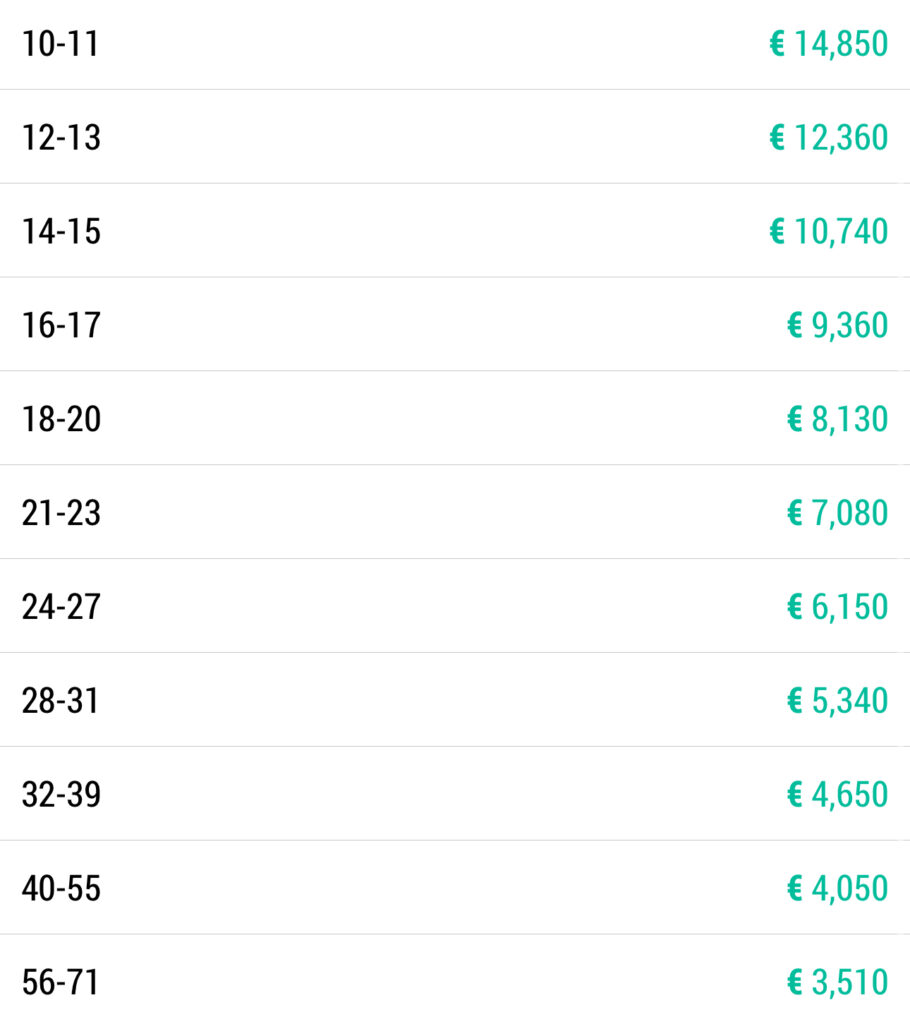Click the 32-39 rank row label
910x1024 pixels.
[x=61, y=795]
